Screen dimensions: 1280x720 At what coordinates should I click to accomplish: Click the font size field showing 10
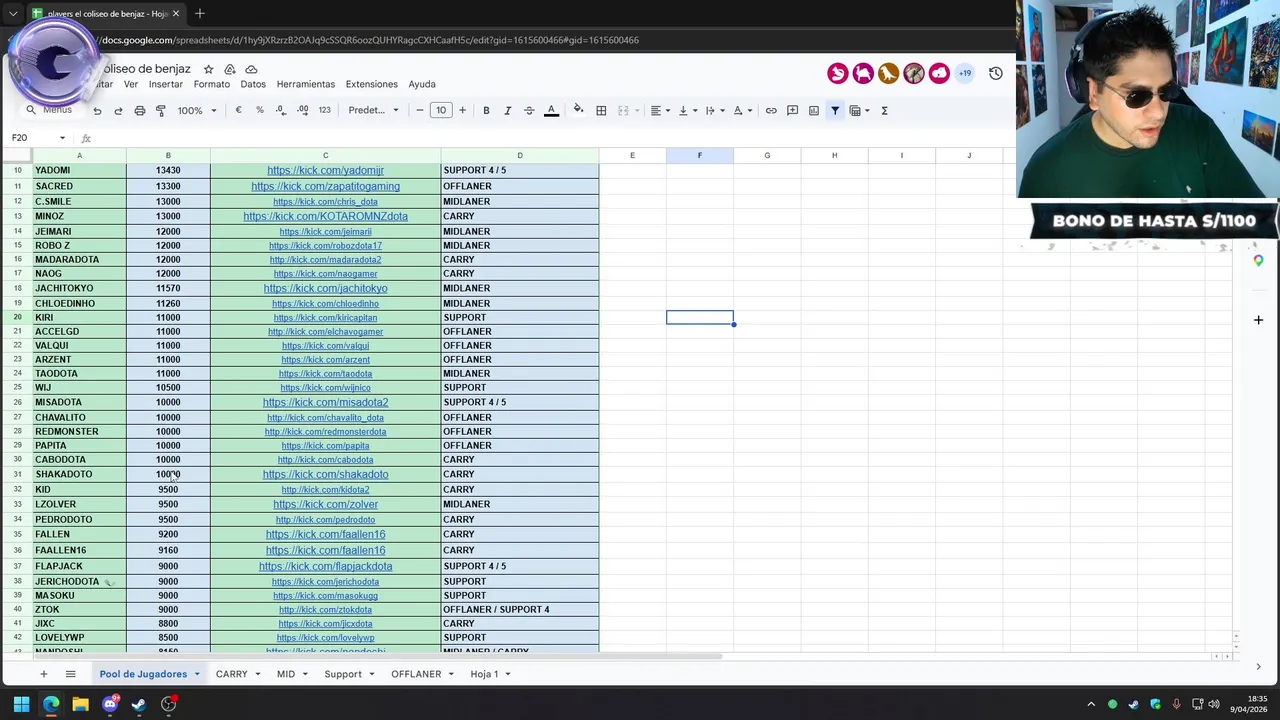[441, 110]
